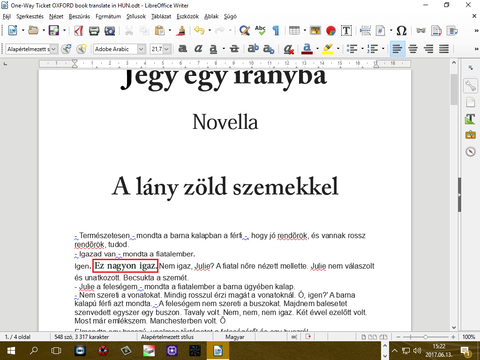
Task: Open font color dropdown arrow
Action: click(x=317, y=49)
